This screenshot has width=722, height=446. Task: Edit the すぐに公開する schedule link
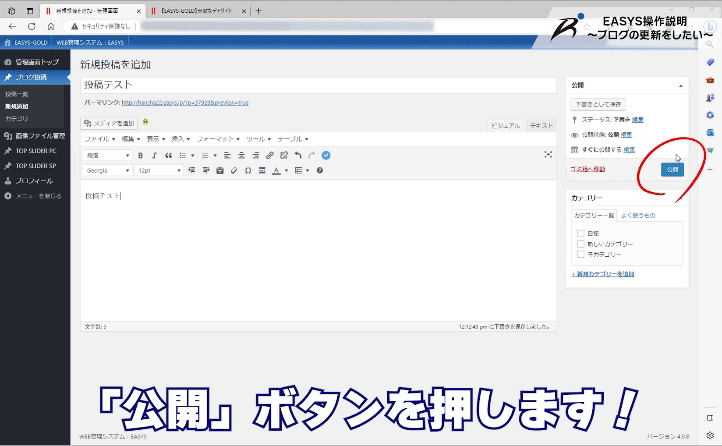629,150
